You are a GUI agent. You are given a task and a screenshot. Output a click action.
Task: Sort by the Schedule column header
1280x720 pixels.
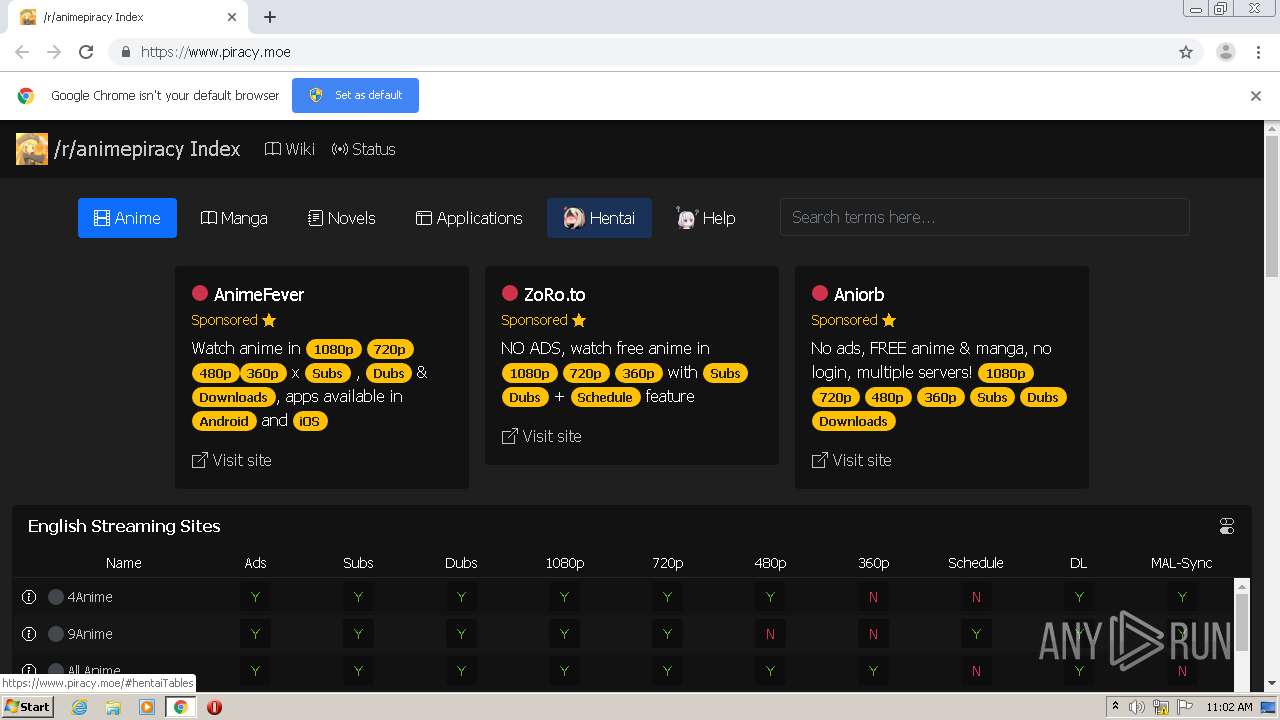[x=976, y=563]
